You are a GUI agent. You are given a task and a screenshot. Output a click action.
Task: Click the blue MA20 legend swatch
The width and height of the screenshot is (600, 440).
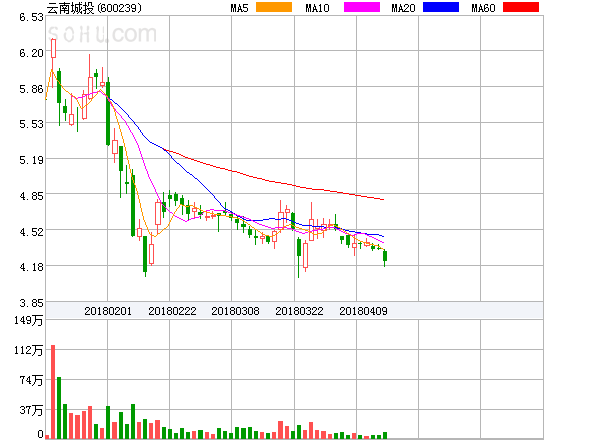tap(441, 7)
